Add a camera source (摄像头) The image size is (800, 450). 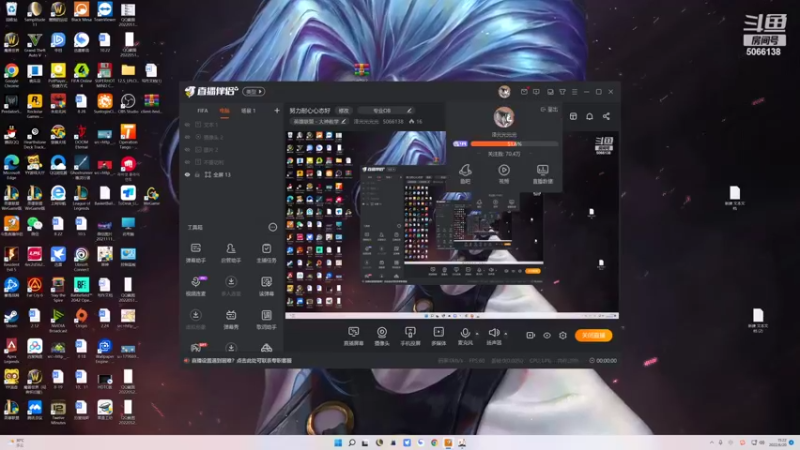[382, 336]
